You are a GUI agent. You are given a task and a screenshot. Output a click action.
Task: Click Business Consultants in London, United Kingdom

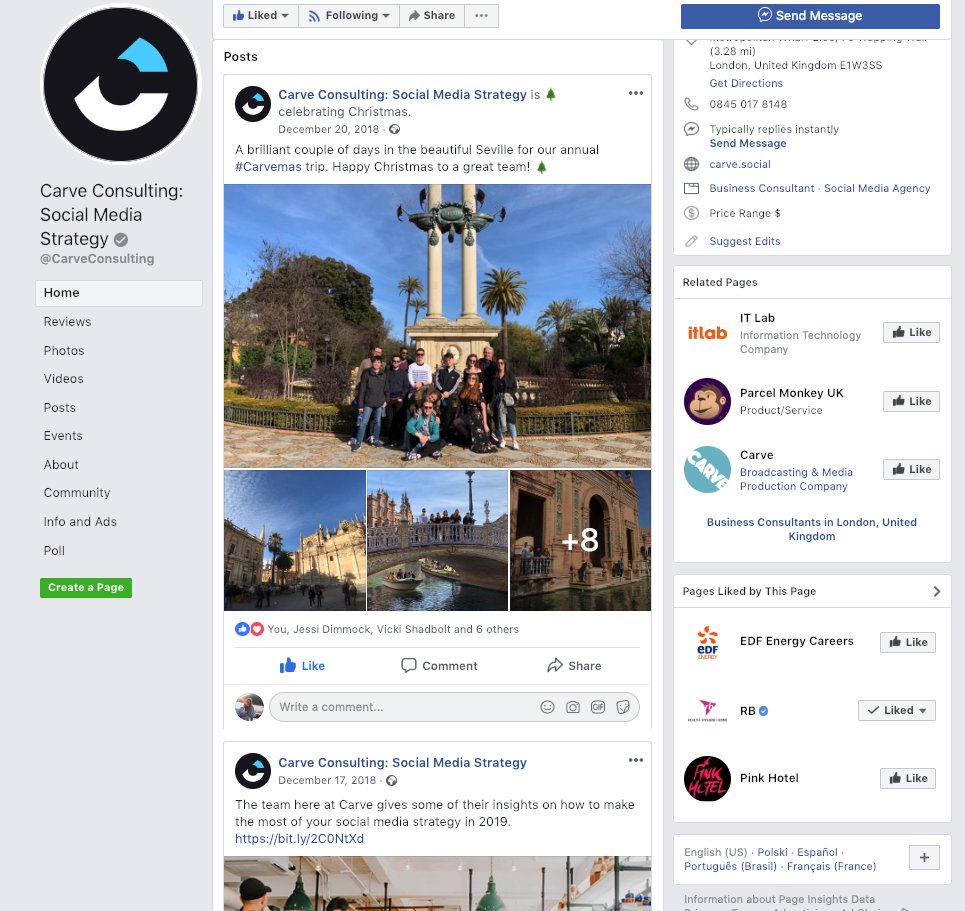pos(812,529)
